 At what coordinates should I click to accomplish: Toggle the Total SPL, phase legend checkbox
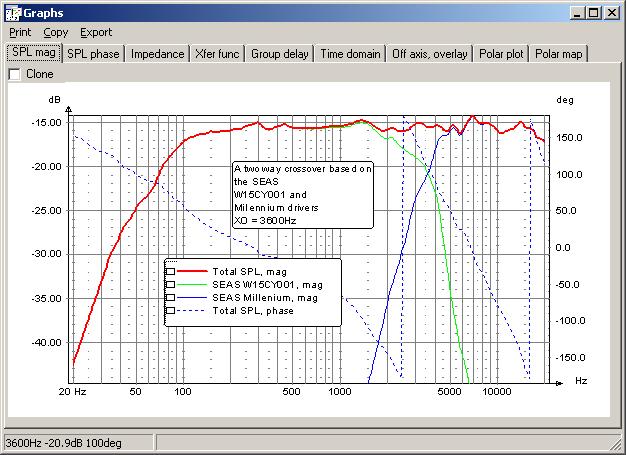(x=170, y=311)
